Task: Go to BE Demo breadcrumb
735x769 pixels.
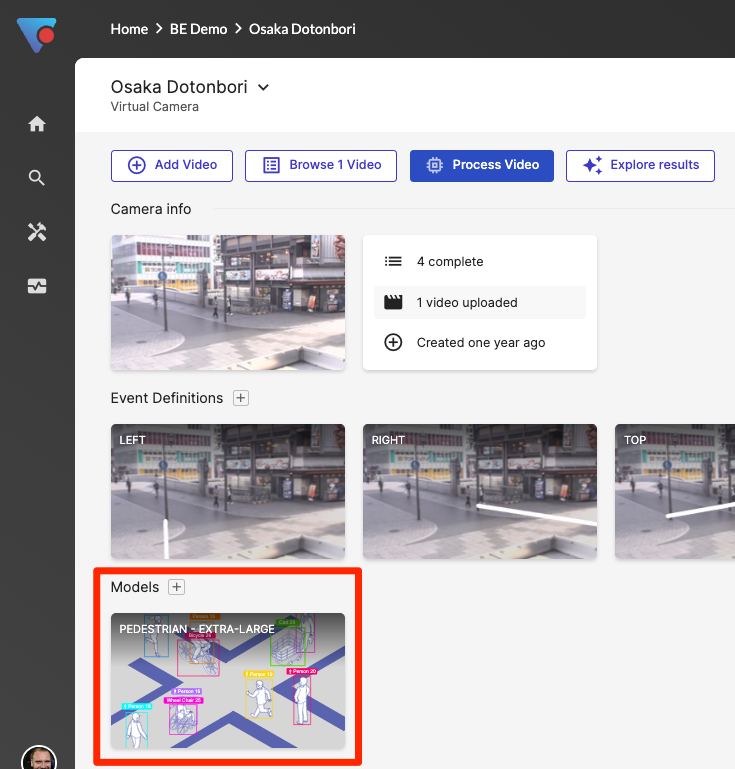Action: coord(199,29)
